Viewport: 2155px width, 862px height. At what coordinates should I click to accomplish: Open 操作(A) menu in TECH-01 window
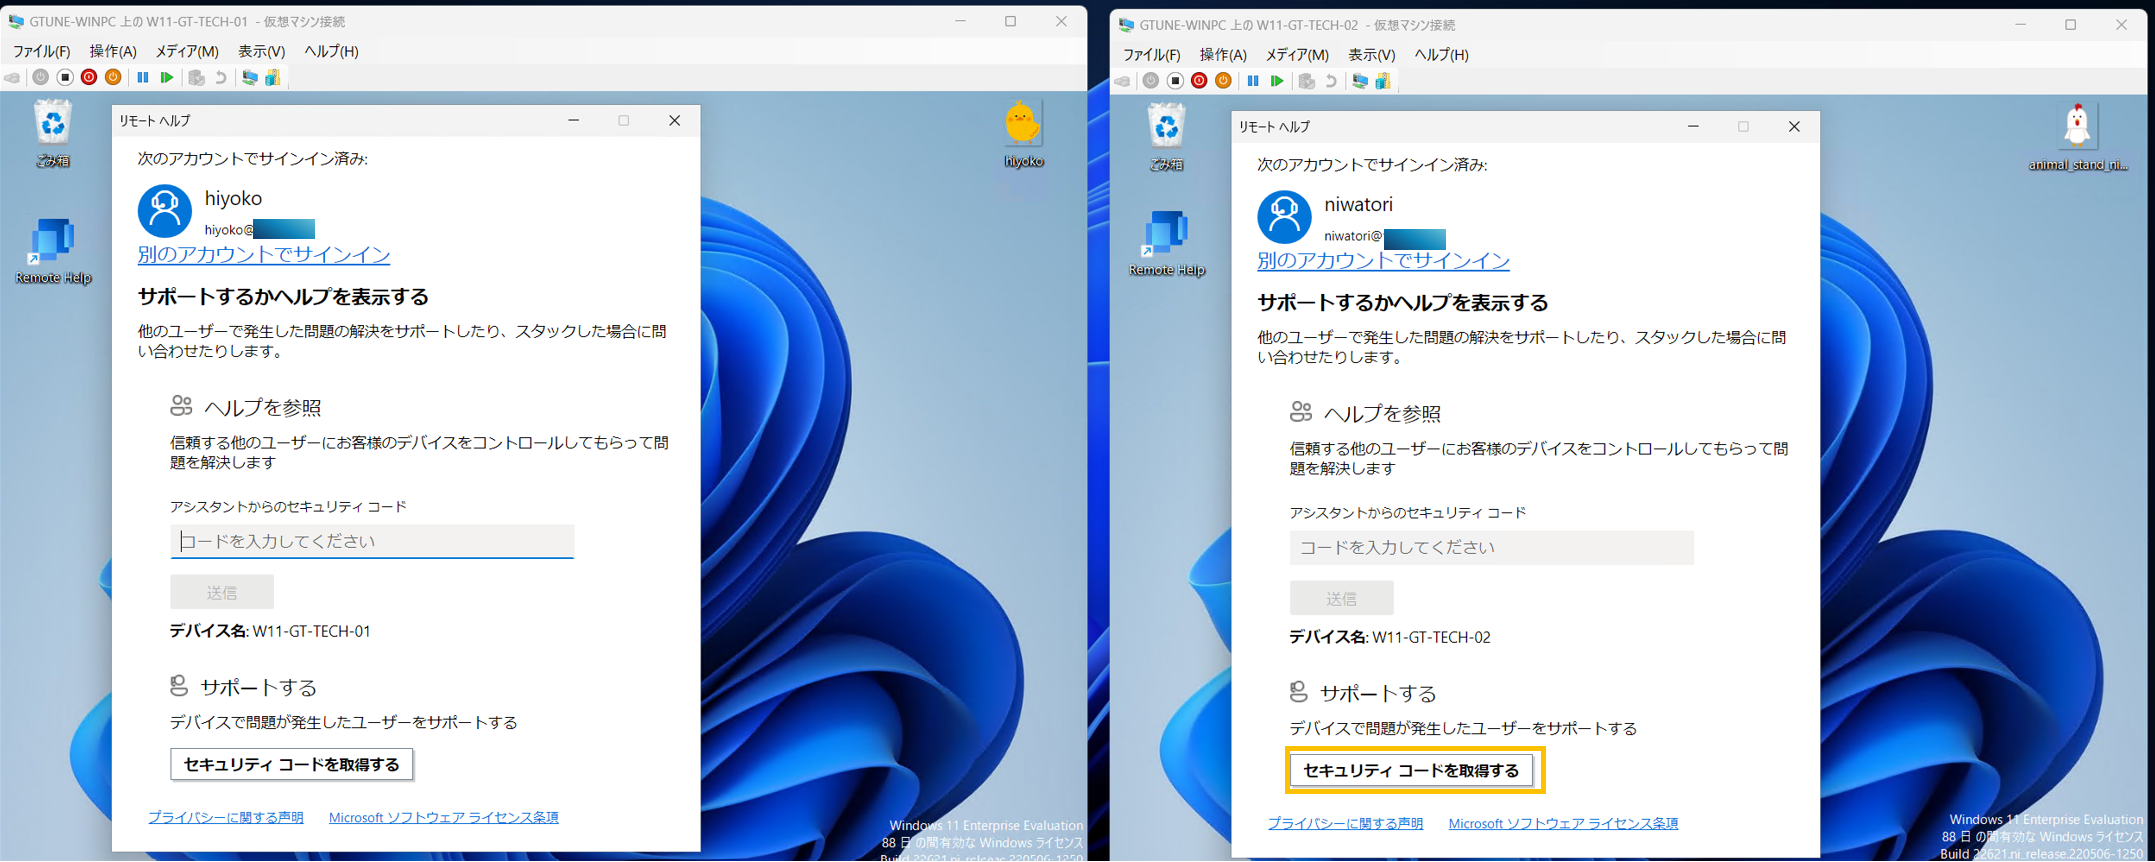pyautogui.click(x=113, y=51)
